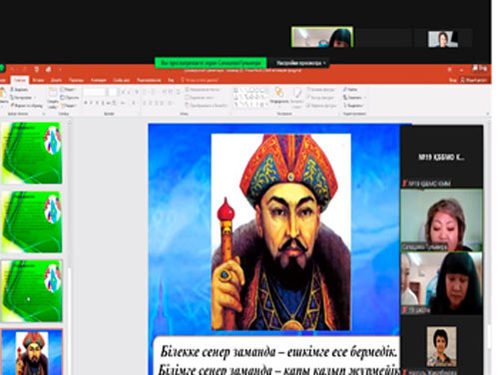Screen dimensions: 499x375
Task: Open the Вид ribbon tab
Action: click(x=171, y=80)
